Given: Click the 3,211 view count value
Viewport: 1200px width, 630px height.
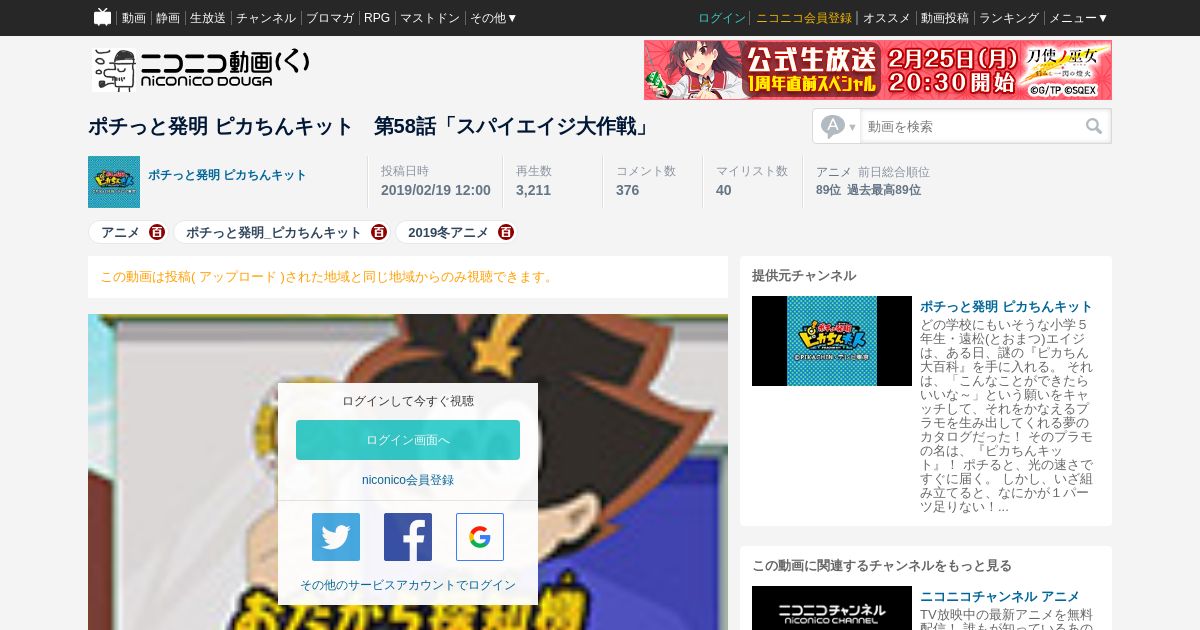Looking at the screenshot, I should pos(533,190).
